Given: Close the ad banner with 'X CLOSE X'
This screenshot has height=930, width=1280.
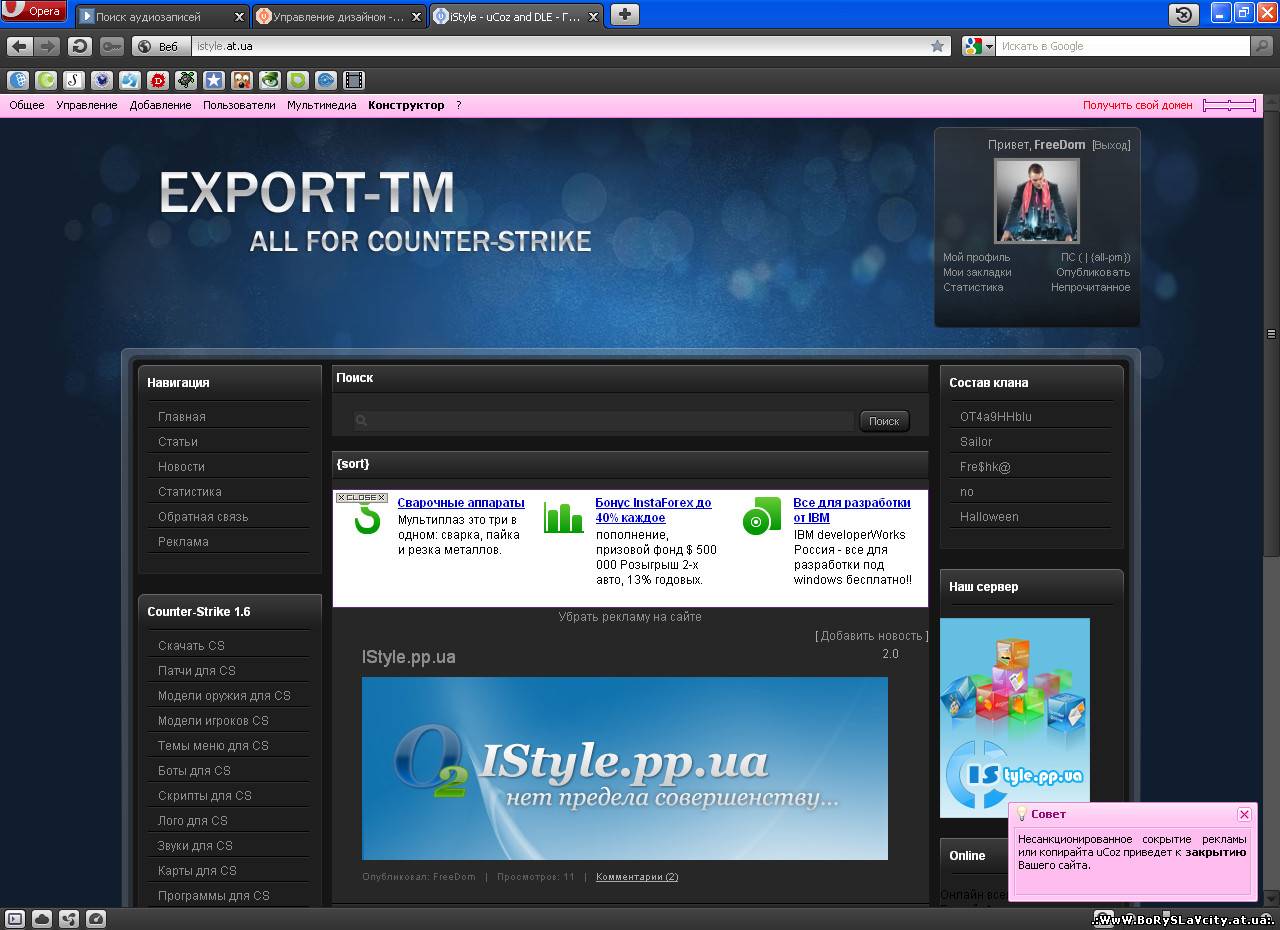Looking at the screenshot, I should pyautogui.click(x=361, y=497).
